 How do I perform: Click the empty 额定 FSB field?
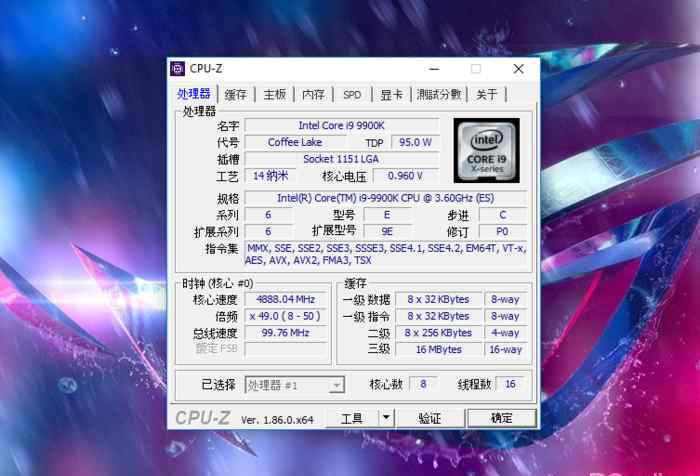[286, 349]
